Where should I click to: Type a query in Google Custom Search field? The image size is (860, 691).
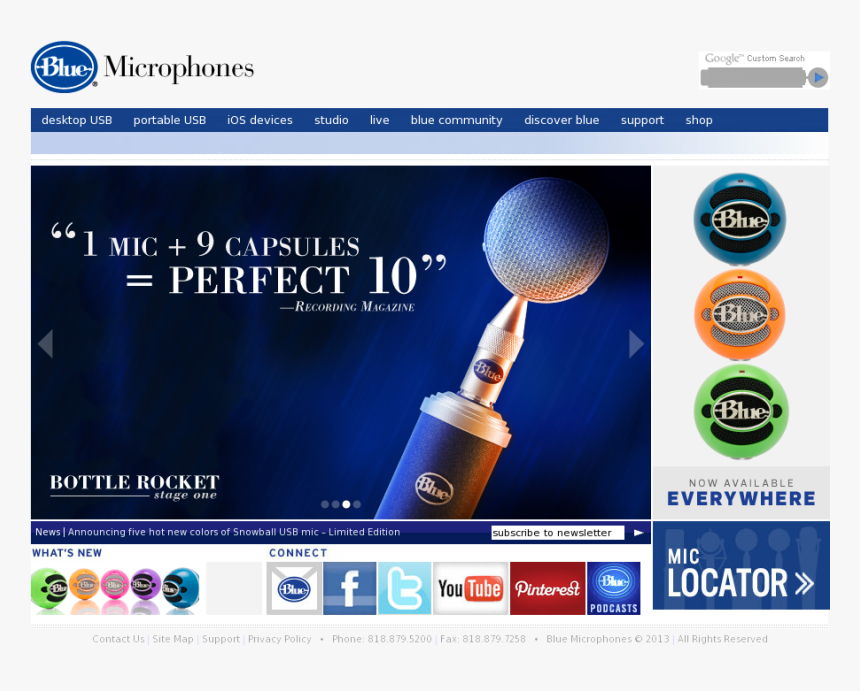tap(752, 76)
